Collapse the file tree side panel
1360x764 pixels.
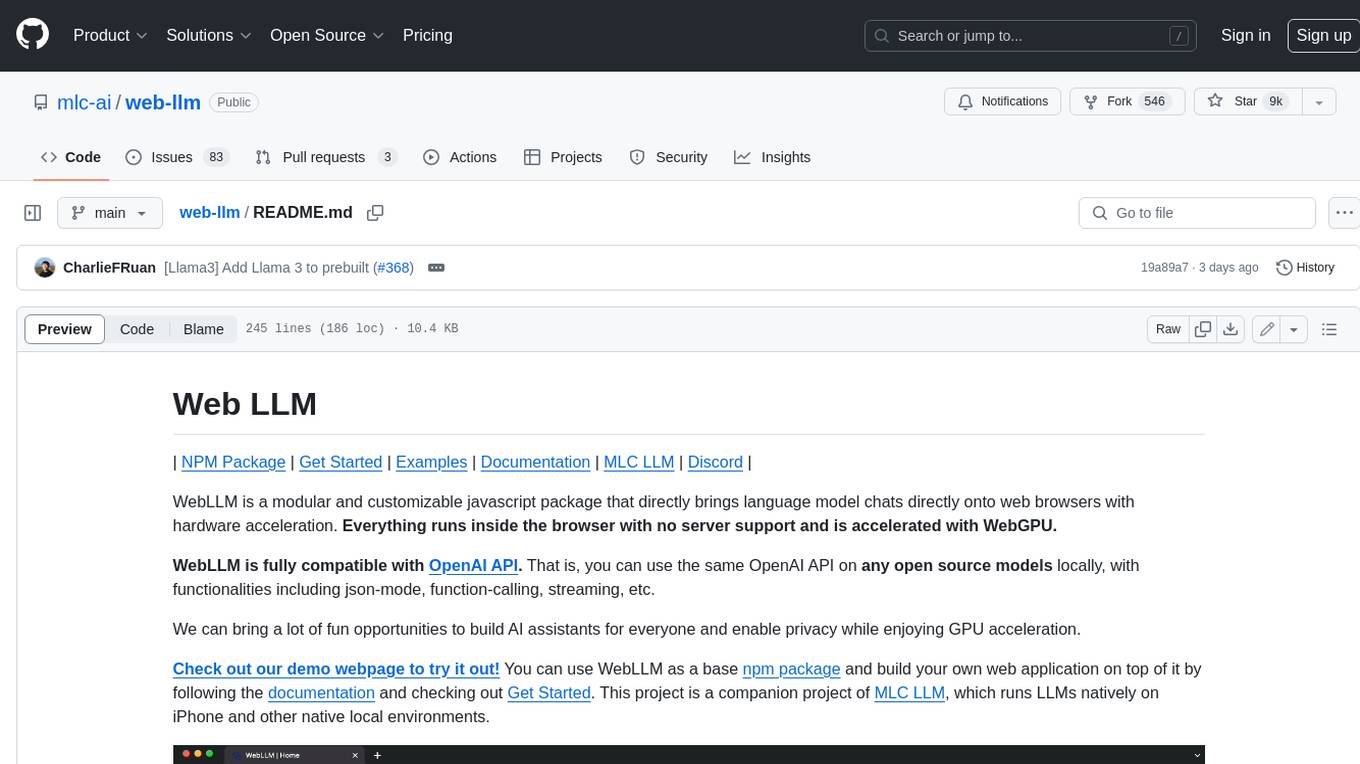(x=32, y=213)
